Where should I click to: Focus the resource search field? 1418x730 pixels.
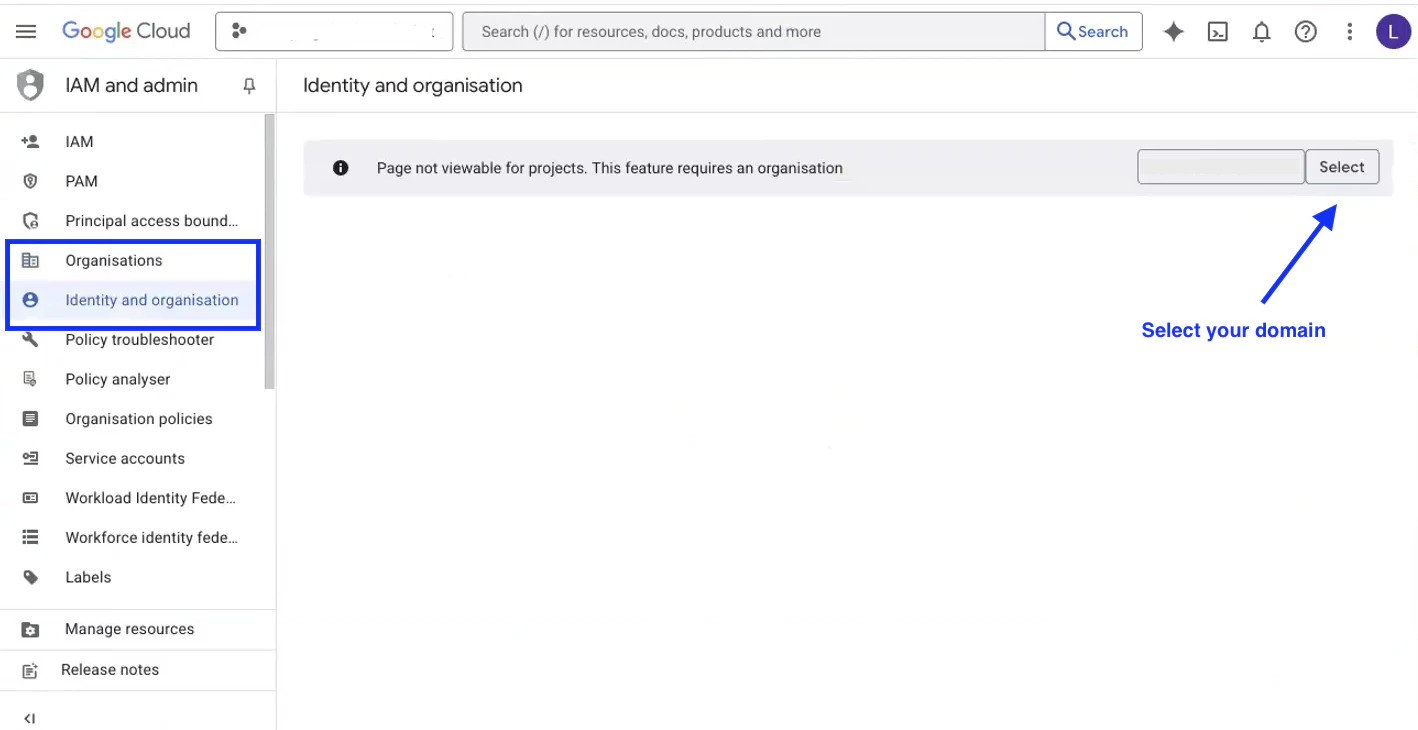754,32
